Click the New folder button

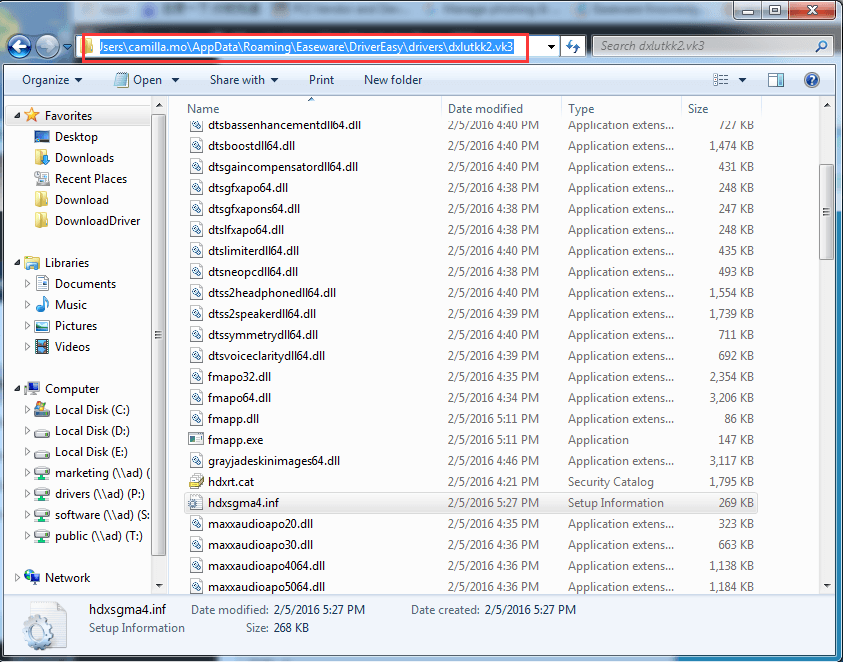point(393,80)
